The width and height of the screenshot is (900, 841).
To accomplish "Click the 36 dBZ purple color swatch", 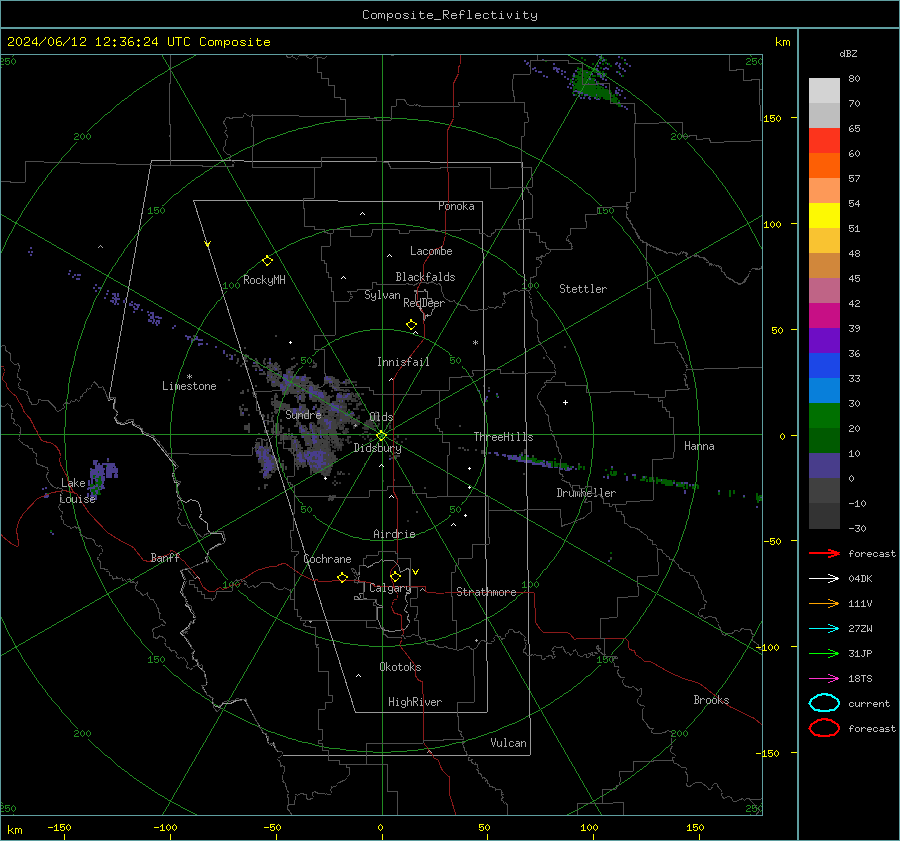I will click(x=824, y=340).
